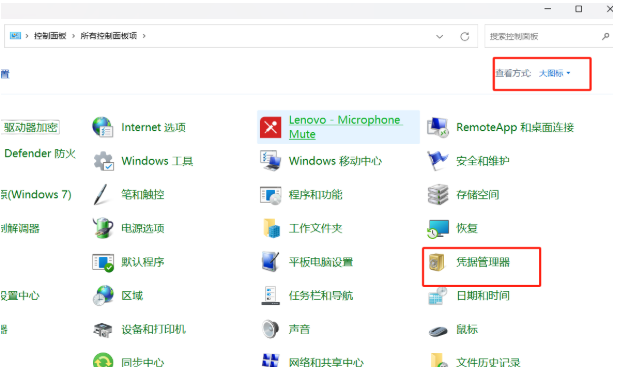Click the 平板电脑设置 tablet icon

(x=270, y=262)
